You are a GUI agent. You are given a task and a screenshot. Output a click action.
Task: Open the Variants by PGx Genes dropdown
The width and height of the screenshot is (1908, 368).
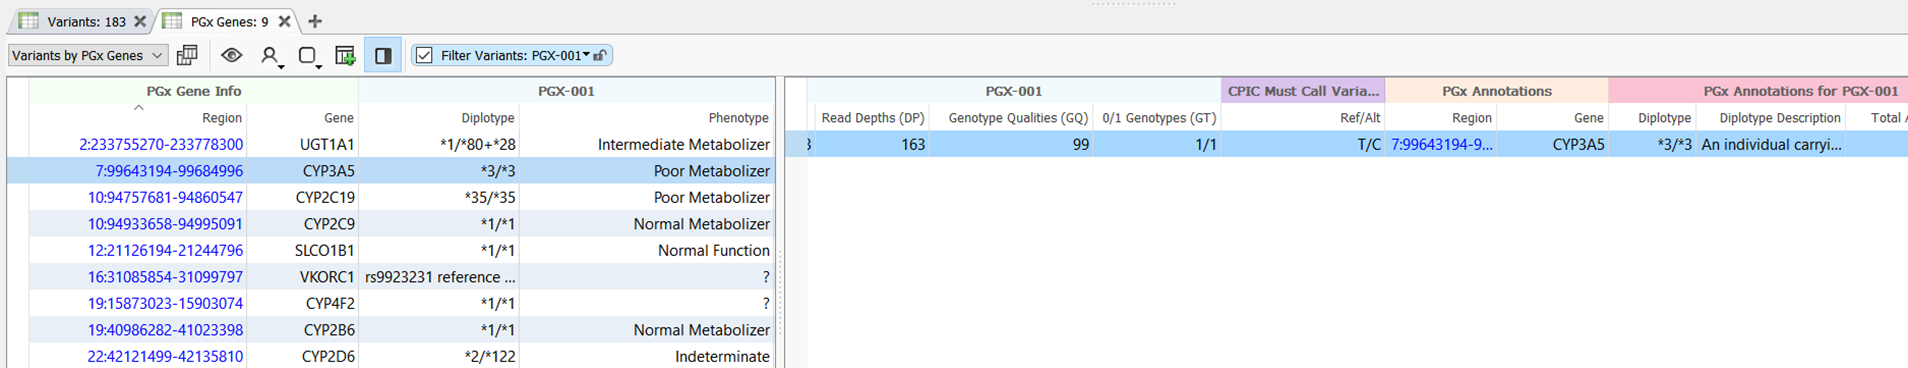(x=88, y=55)
